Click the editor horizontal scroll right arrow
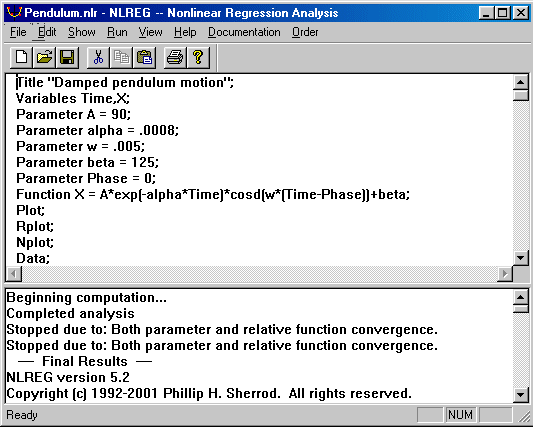533x427 pixels. point(505,274)
